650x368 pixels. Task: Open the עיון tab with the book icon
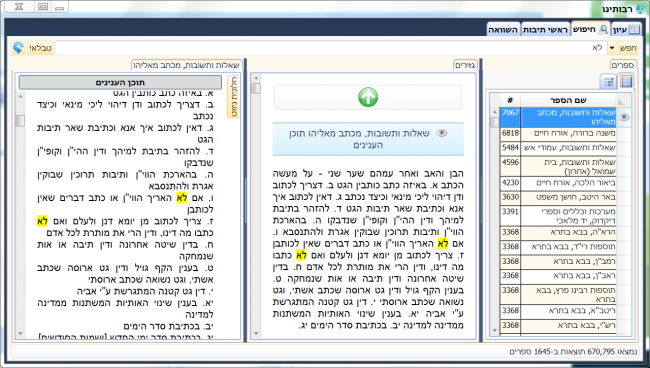pos(626,29)
